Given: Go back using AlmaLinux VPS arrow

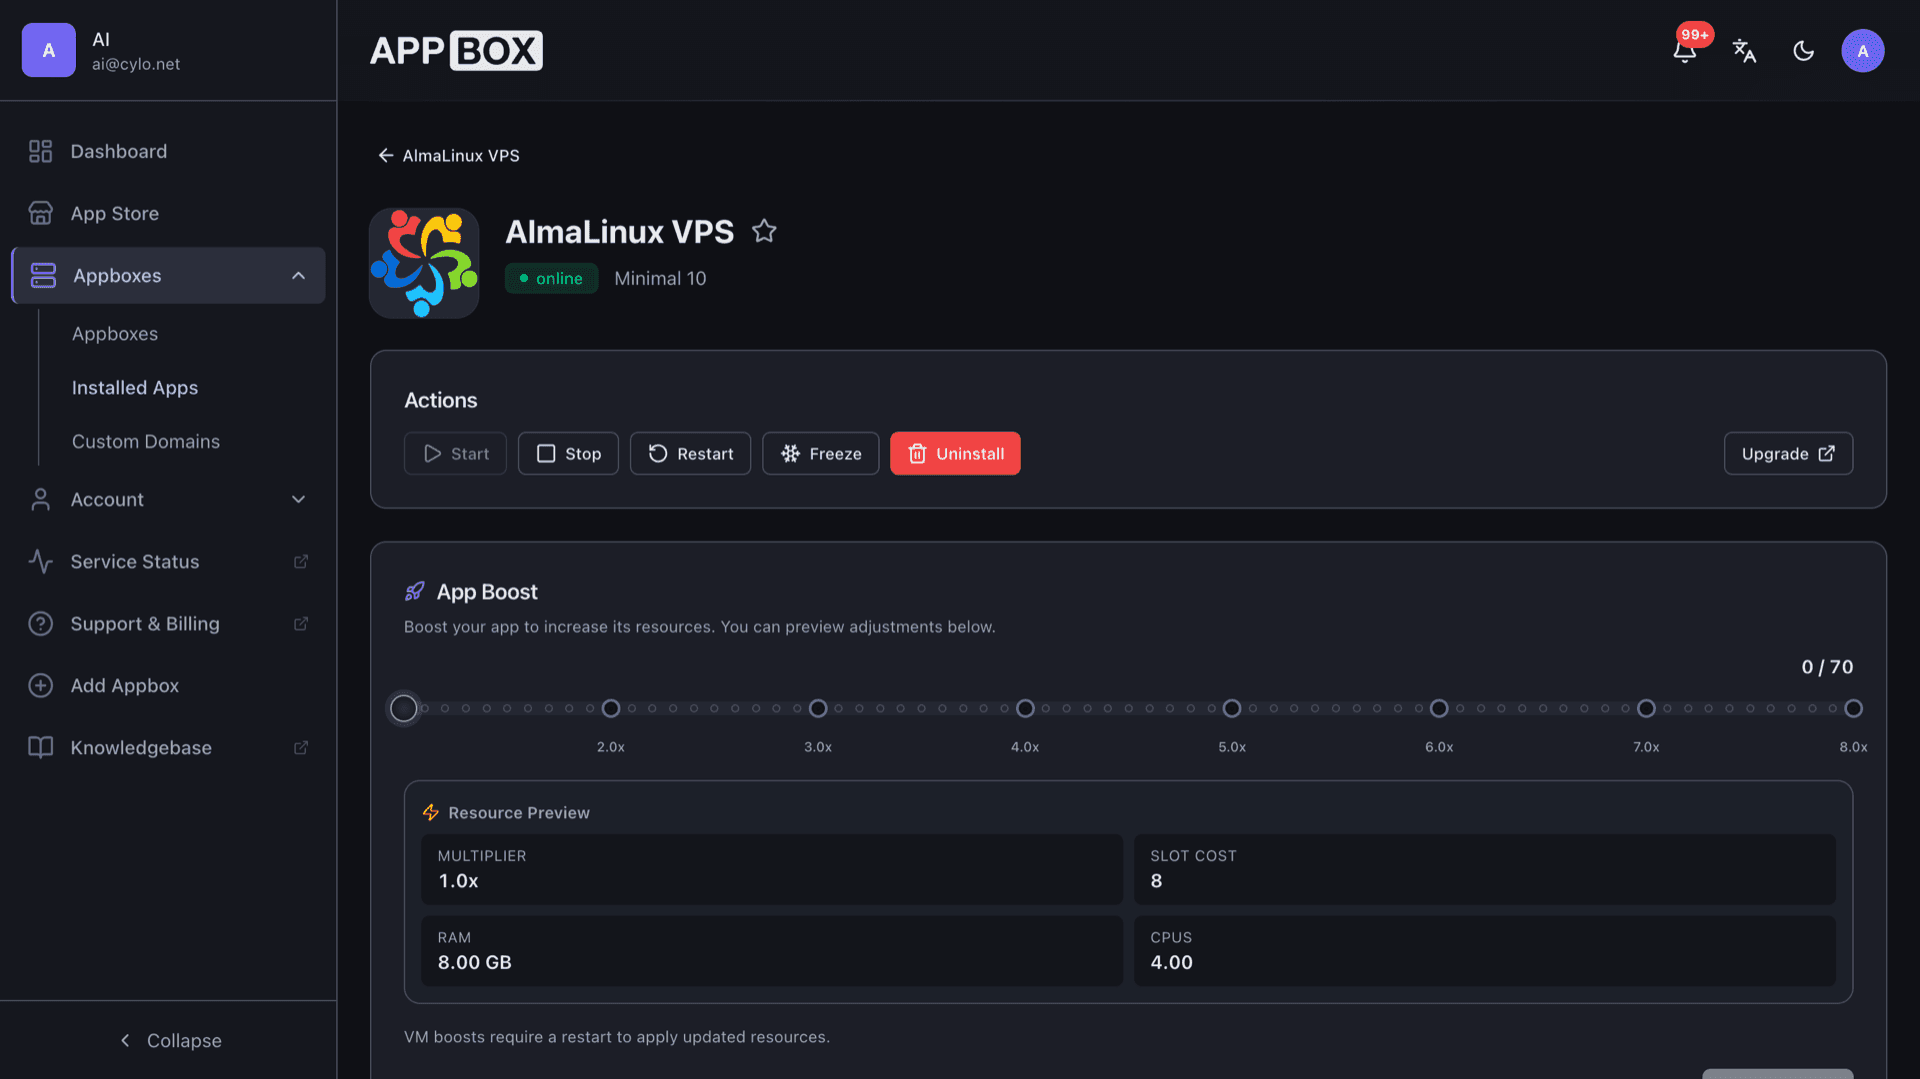Looking at the screenshot, I should pos(448,156).
